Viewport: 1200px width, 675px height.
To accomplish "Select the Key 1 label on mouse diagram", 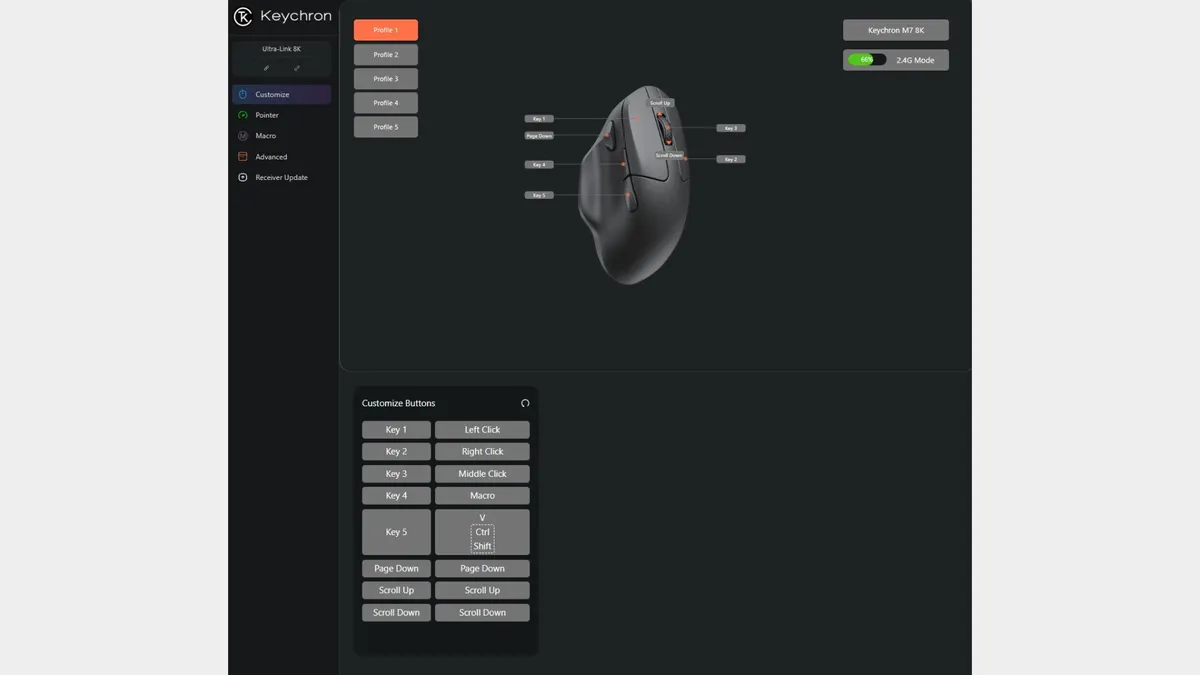I will [x=539, y=119].
